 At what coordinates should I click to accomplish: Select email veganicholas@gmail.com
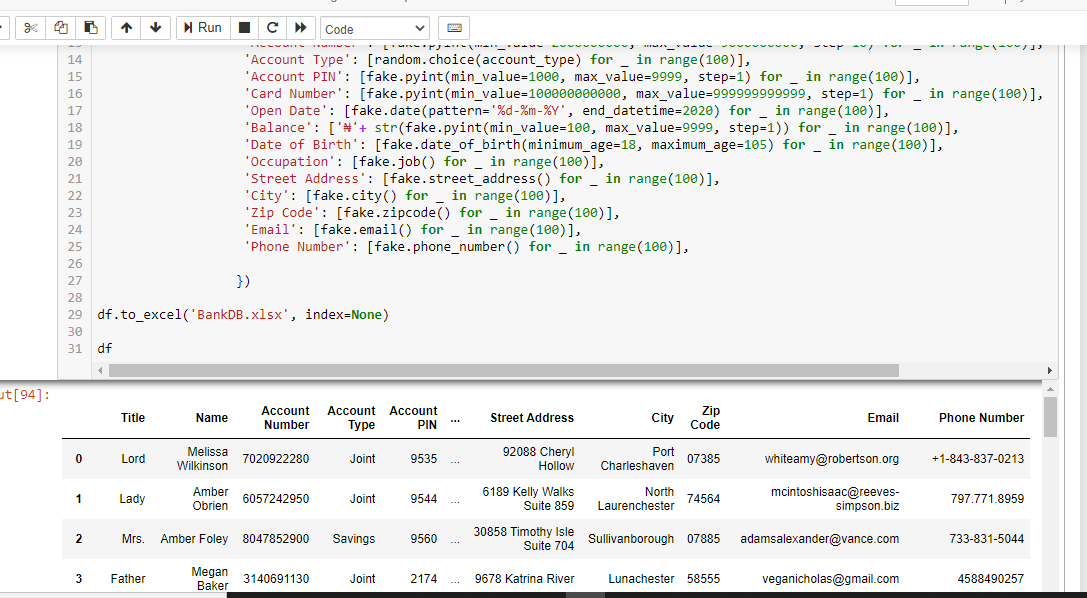point(831,579)
